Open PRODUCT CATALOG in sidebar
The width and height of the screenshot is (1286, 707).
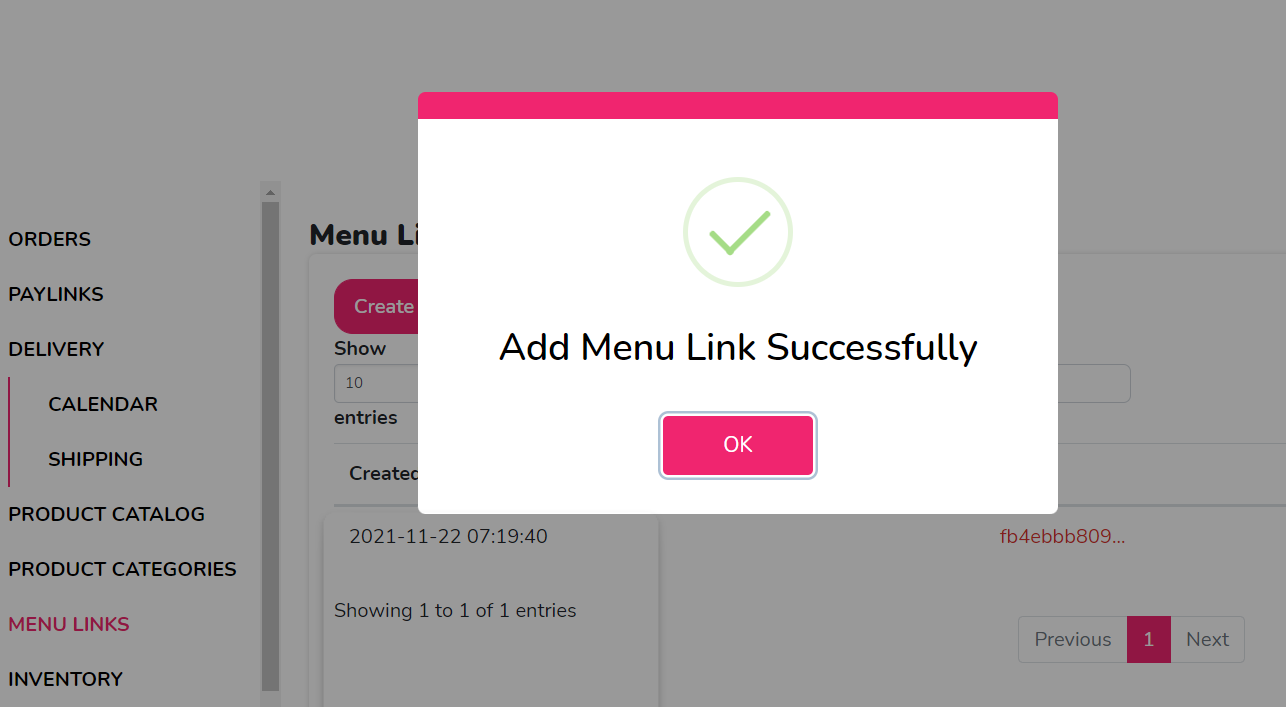coord(107,514)
